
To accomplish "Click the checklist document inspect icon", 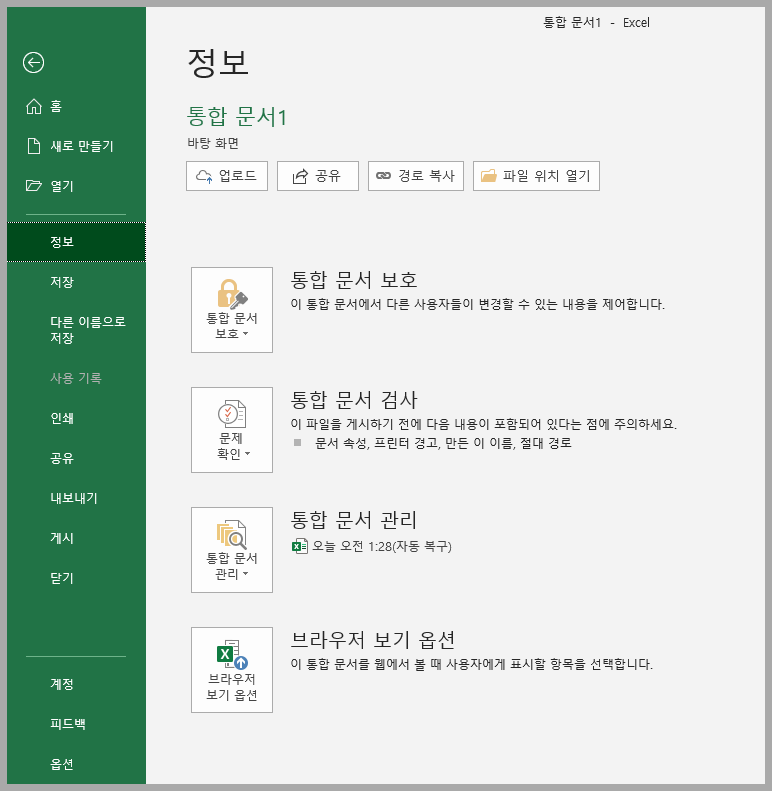I will coord(232,414).
